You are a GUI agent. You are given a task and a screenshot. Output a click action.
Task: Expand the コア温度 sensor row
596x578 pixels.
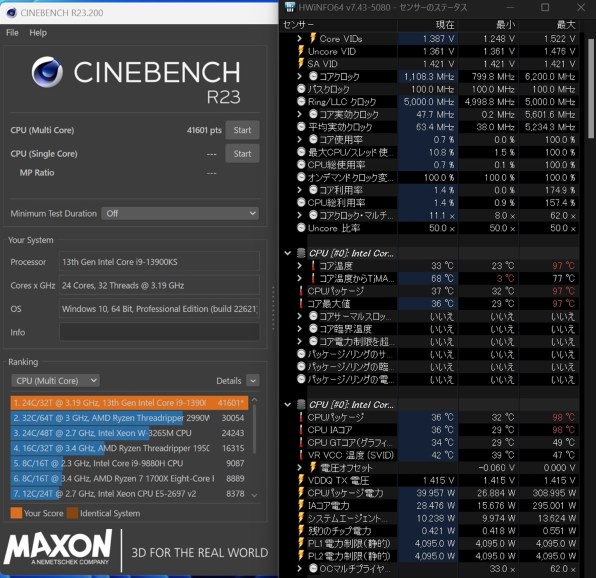tap(300, 266)
